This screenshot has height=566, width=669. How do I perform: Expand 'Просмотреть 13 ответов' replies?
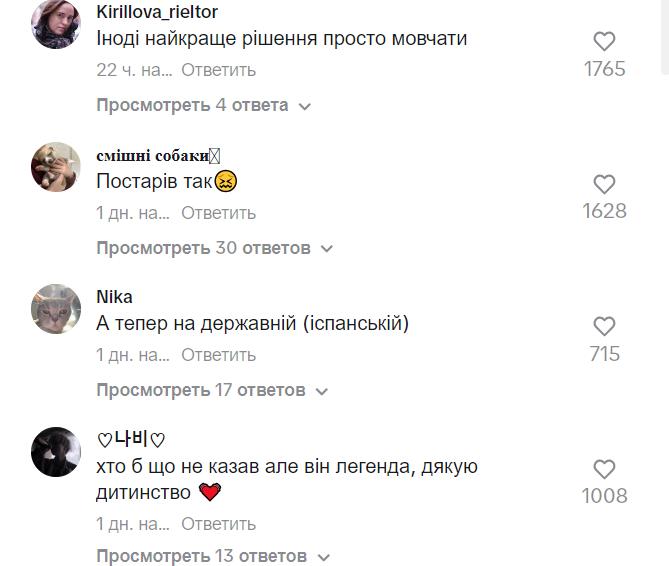pos(214,555)
